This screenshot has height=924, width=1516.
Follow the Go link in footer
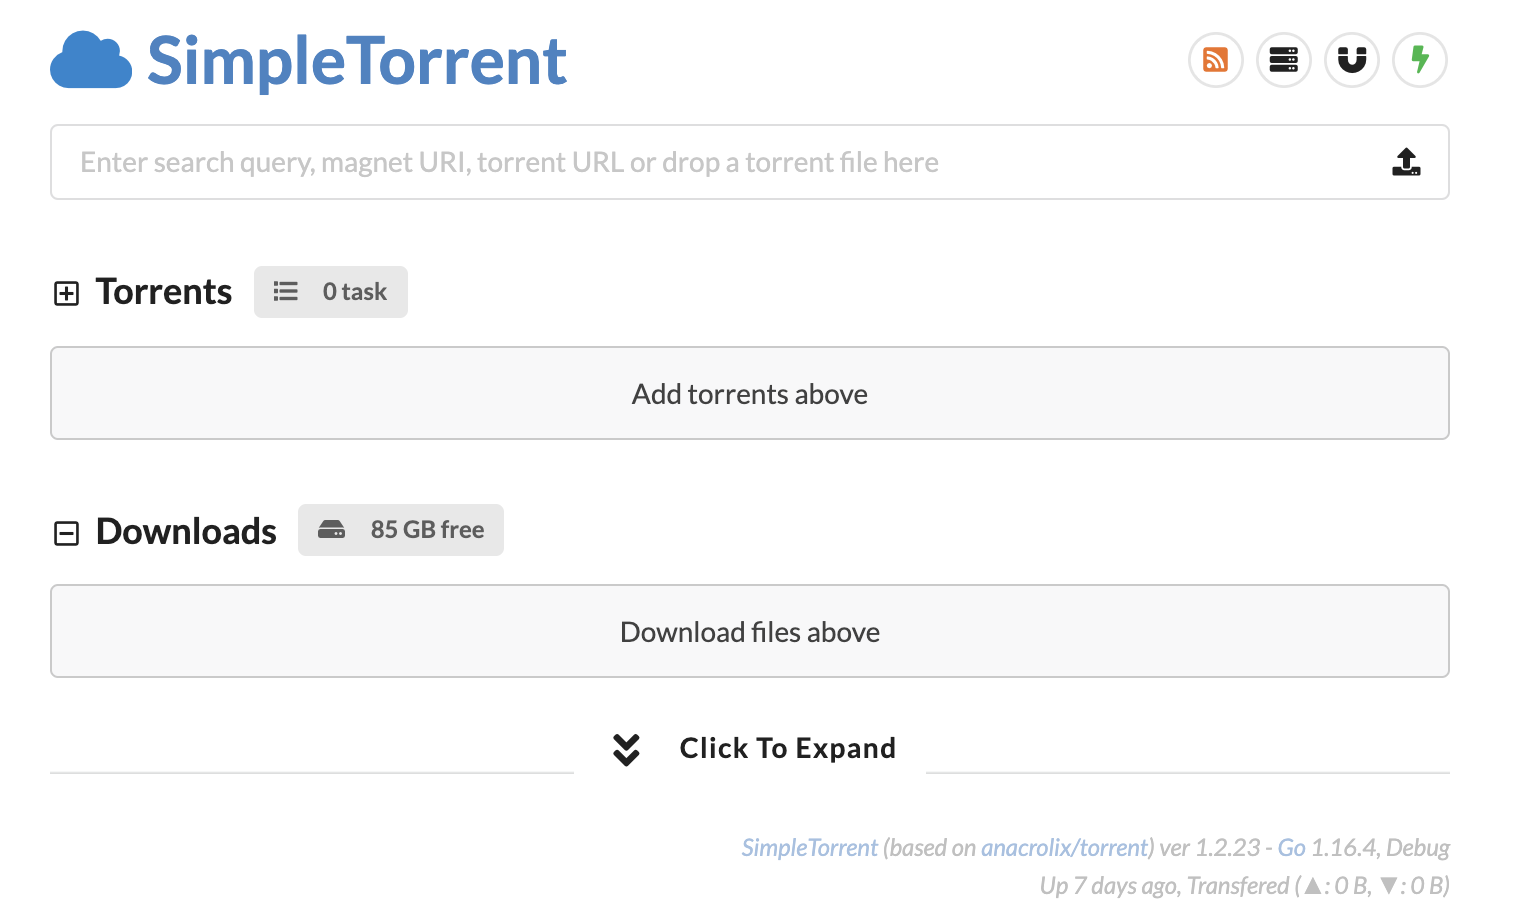click(x=1291, y=848)
